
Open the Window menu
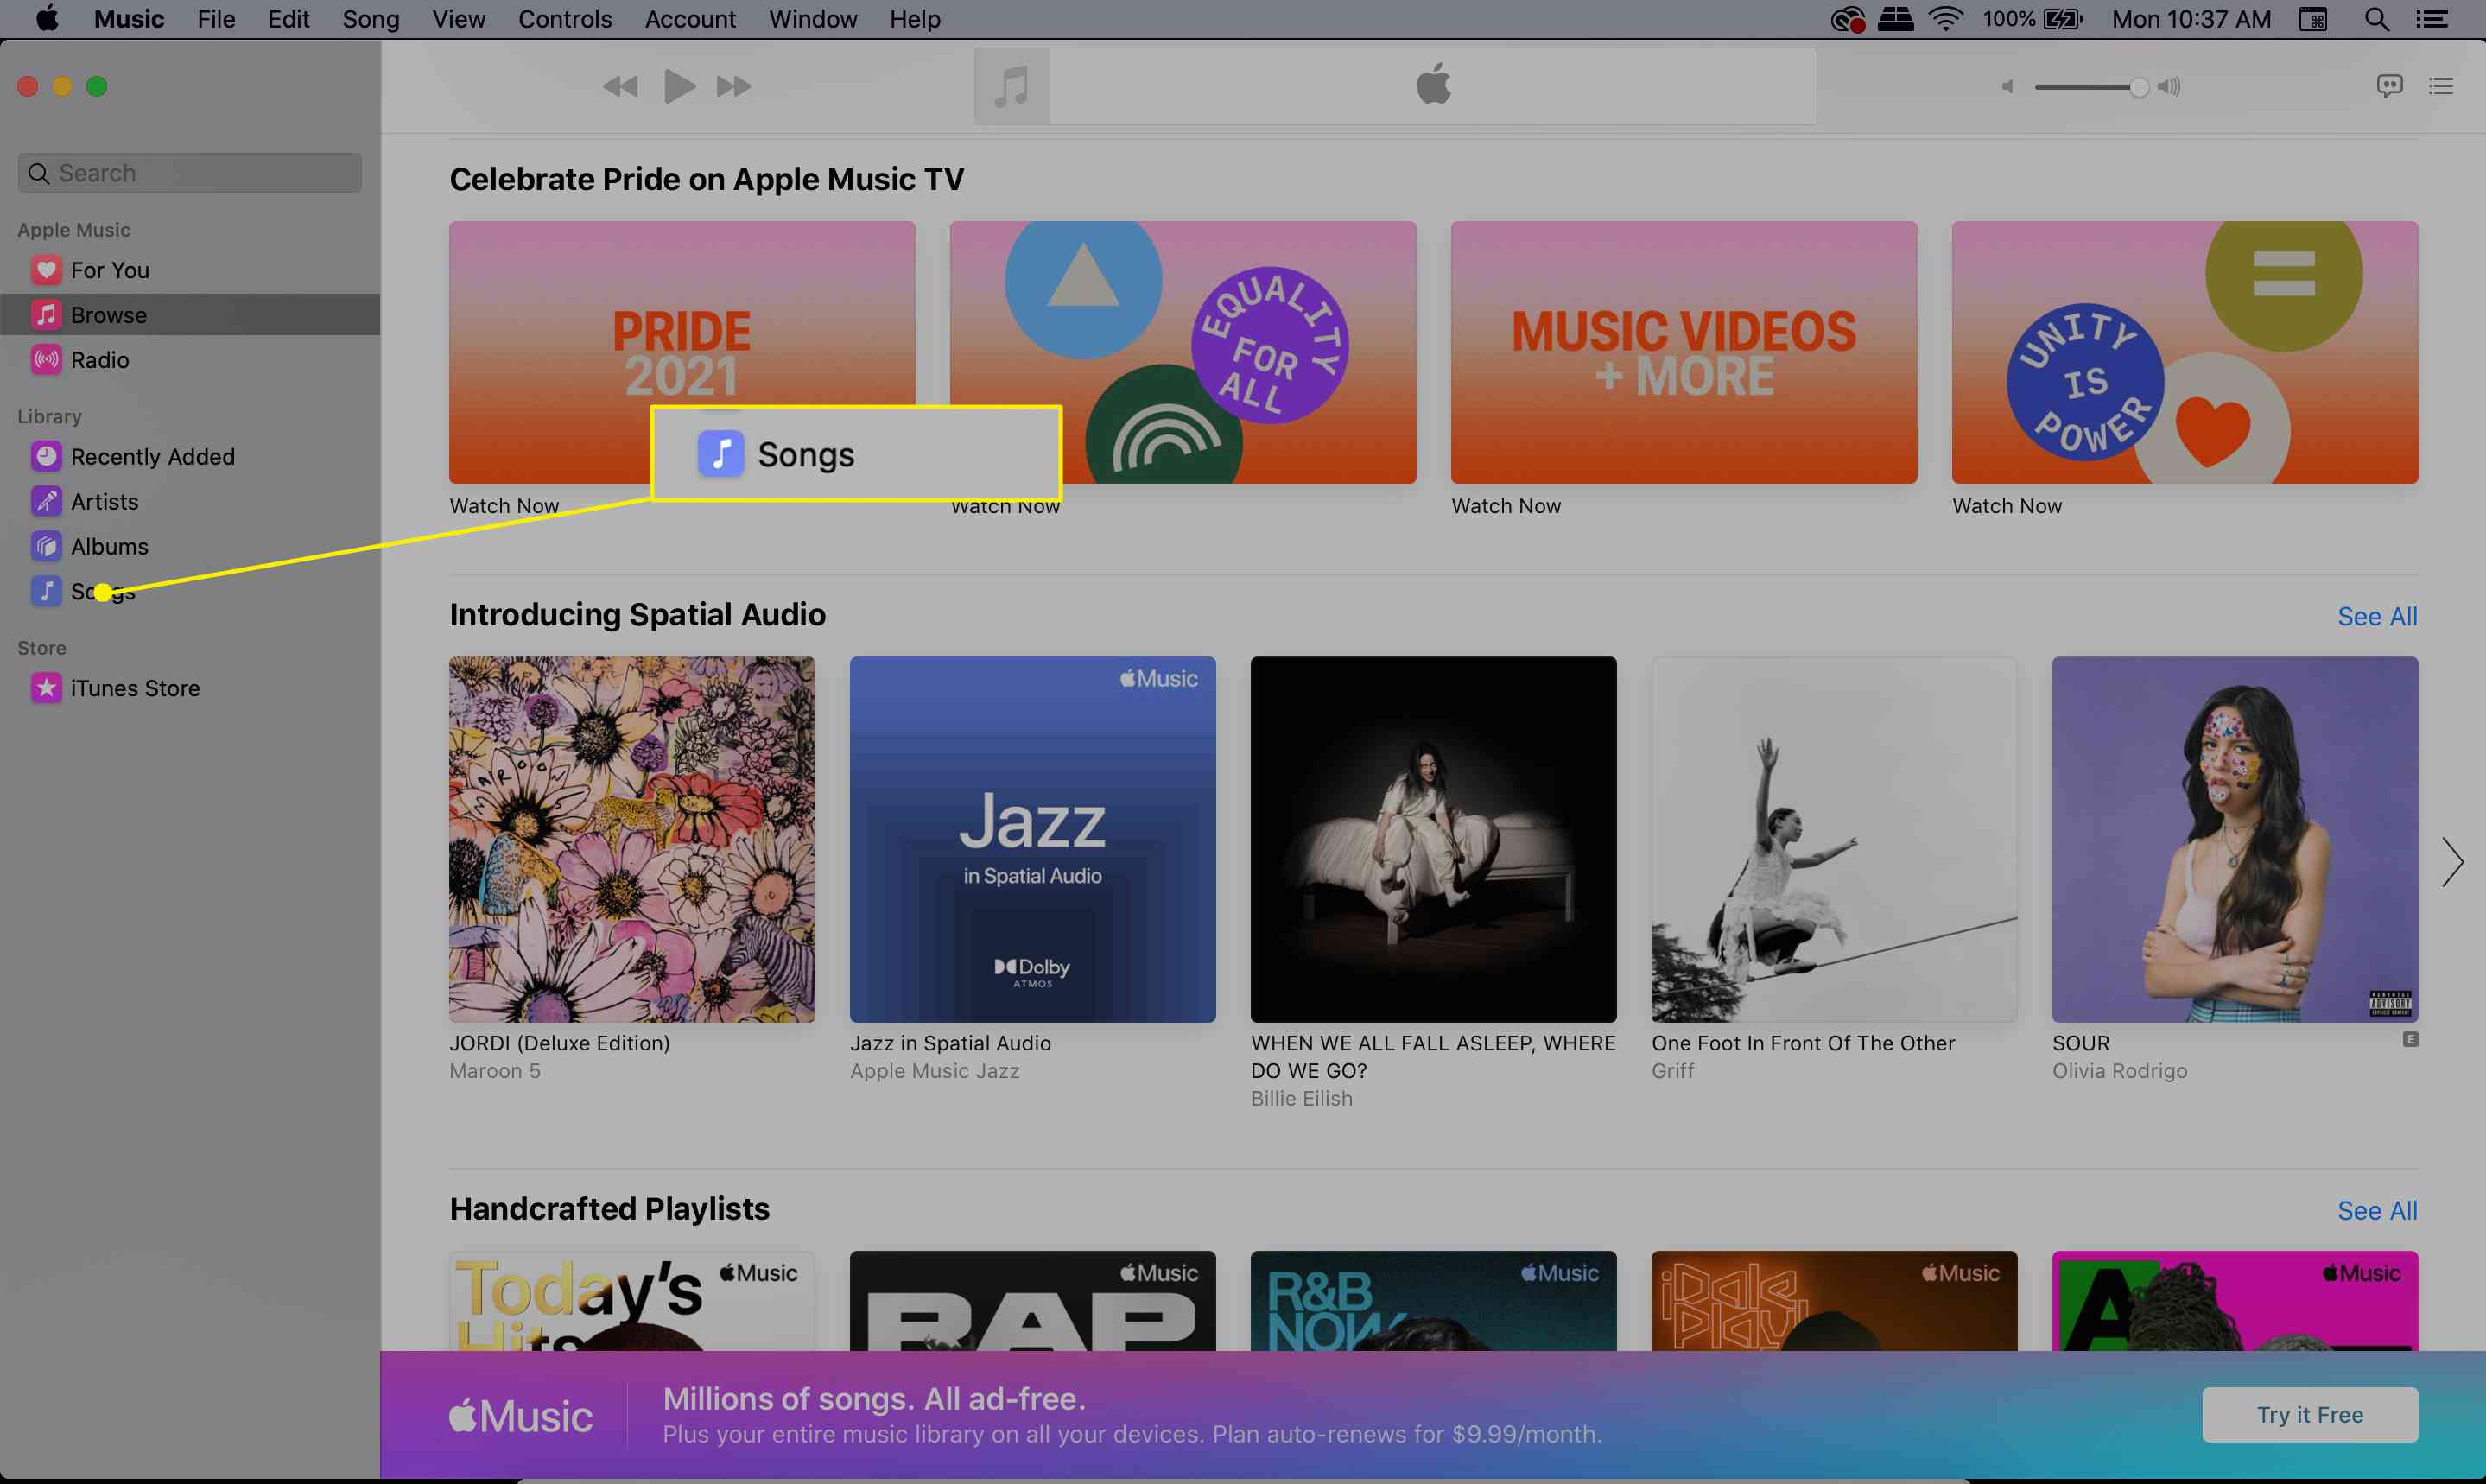coord(813,19)
